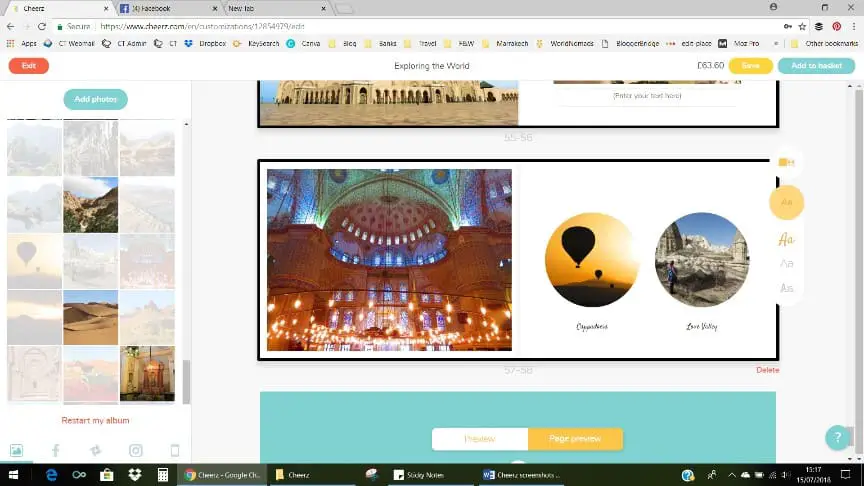Select the desert dunes thumbnail
Screen dimensions: 864x486
coord(90,317)
